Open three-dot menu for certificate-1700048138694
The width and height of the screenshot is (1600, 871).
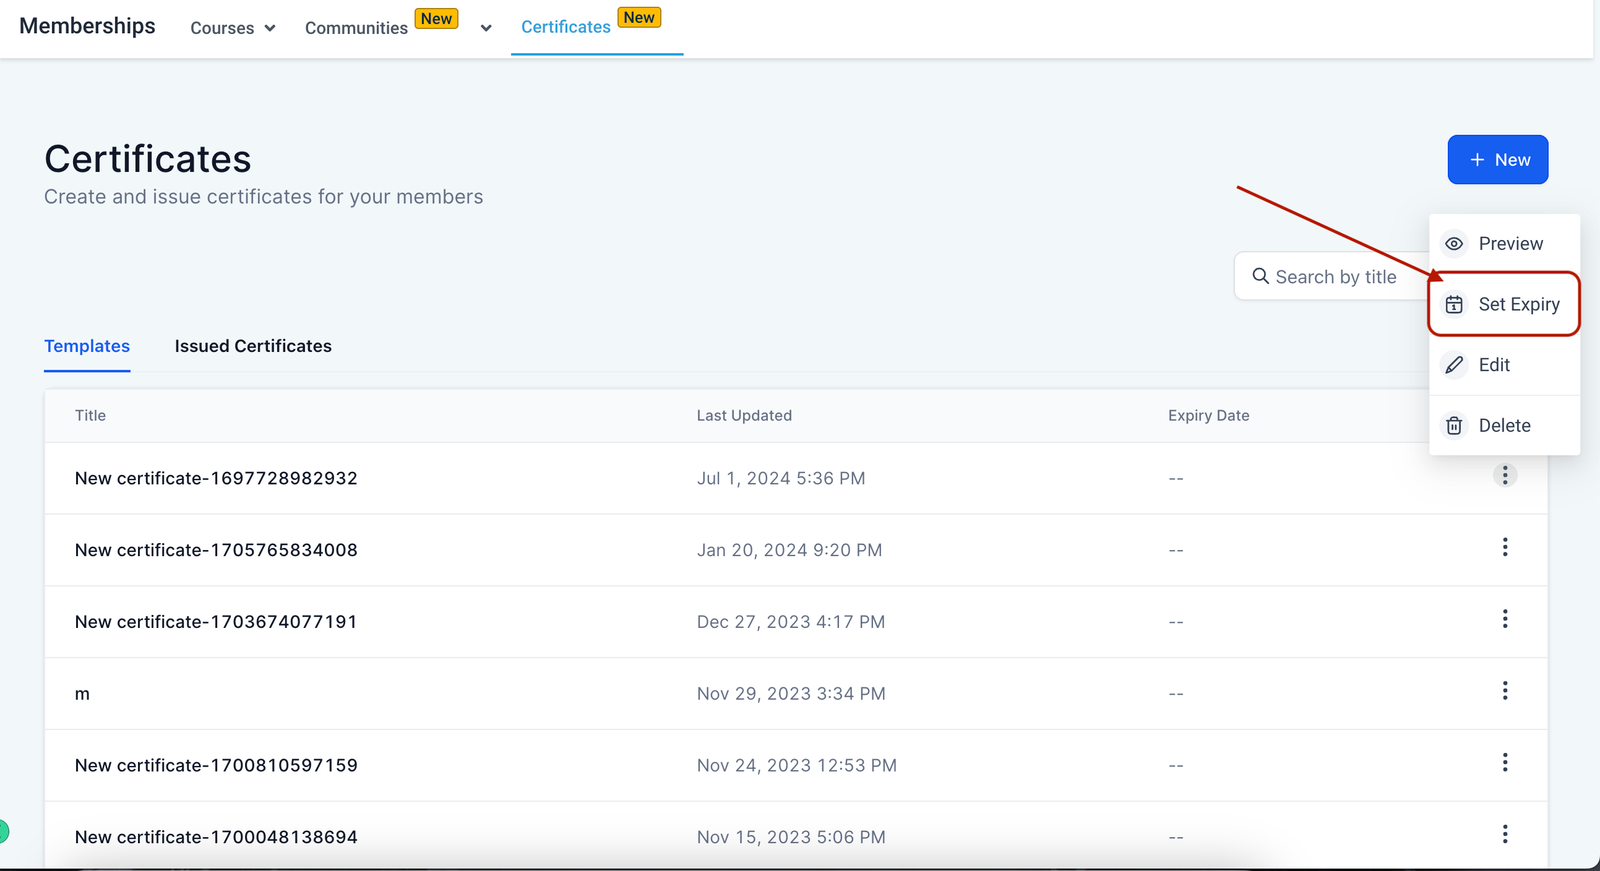[1504, 834]
